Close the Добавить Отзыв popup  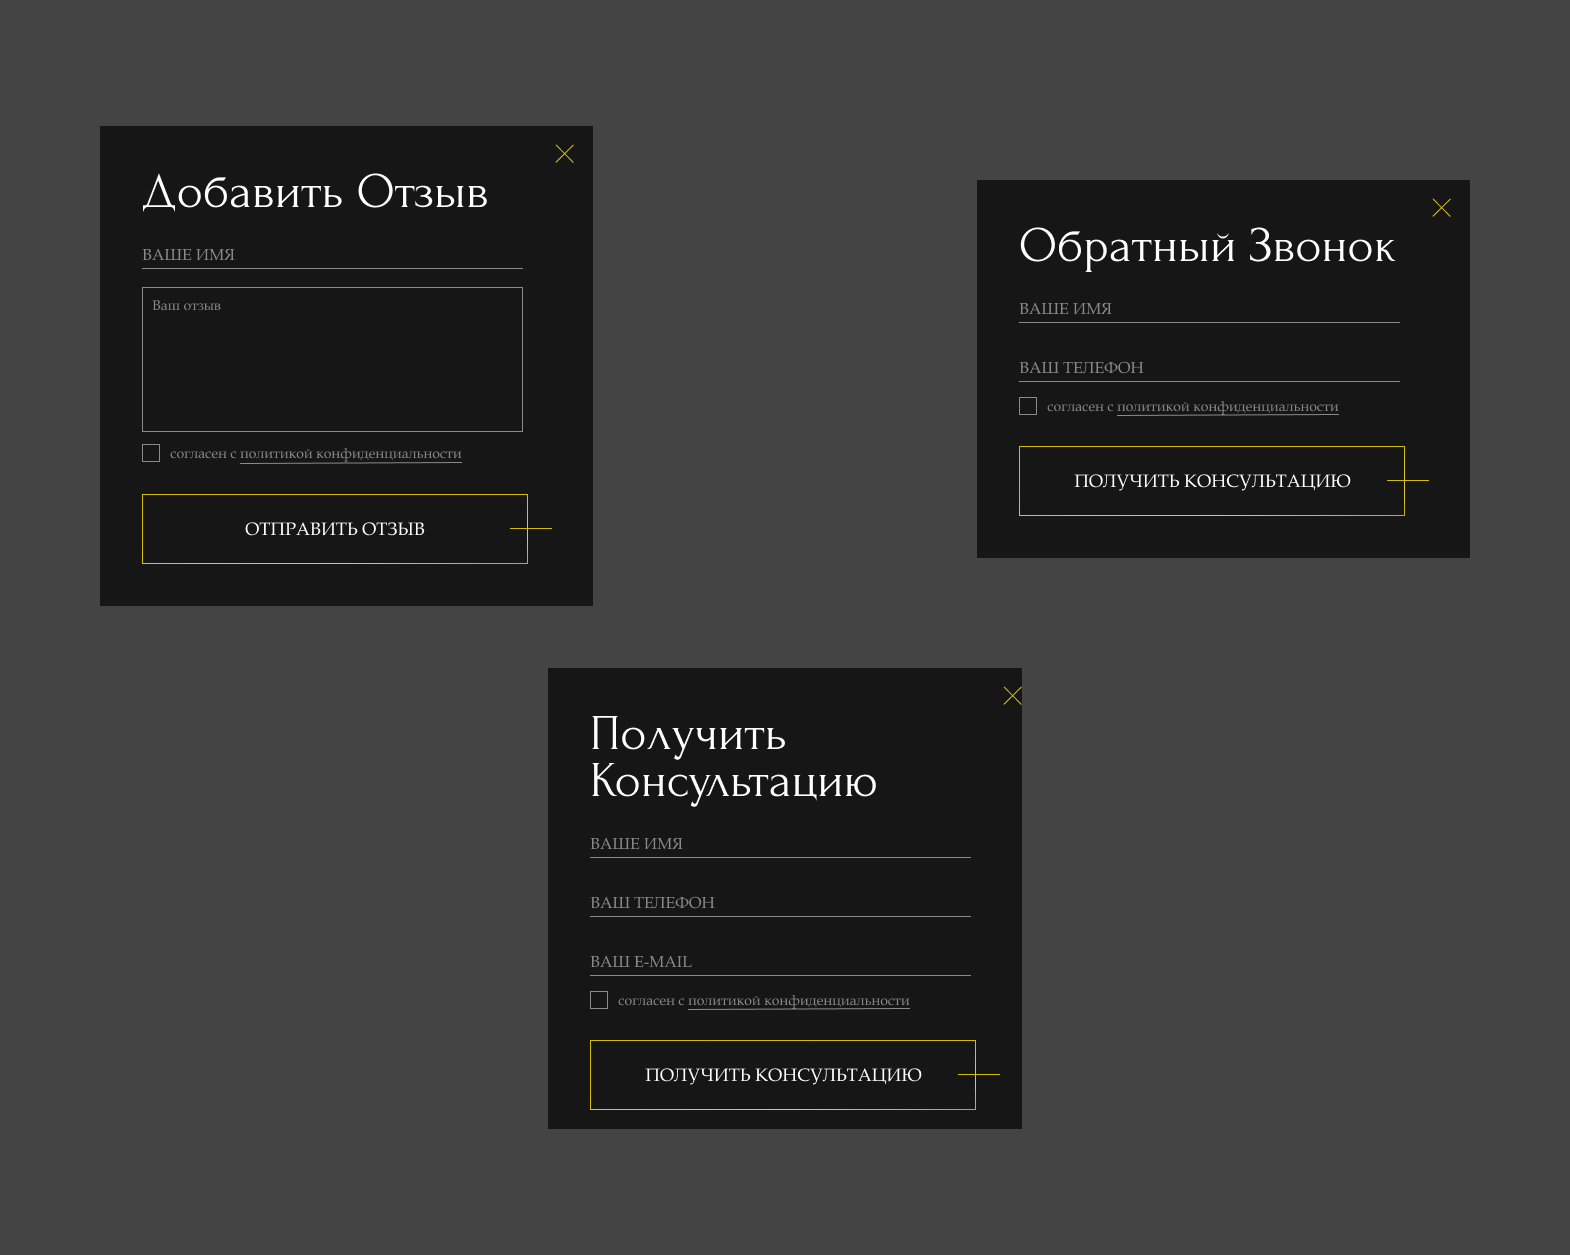pyautogui.click(x=564, y=154)
